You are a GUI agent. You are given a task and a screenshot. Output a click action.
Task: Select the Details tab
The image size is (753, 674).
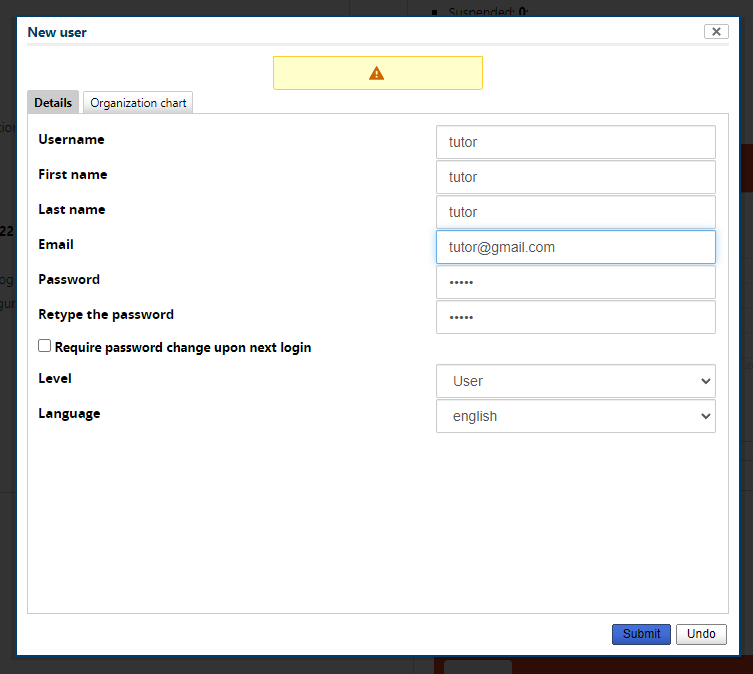click(53, 103)
